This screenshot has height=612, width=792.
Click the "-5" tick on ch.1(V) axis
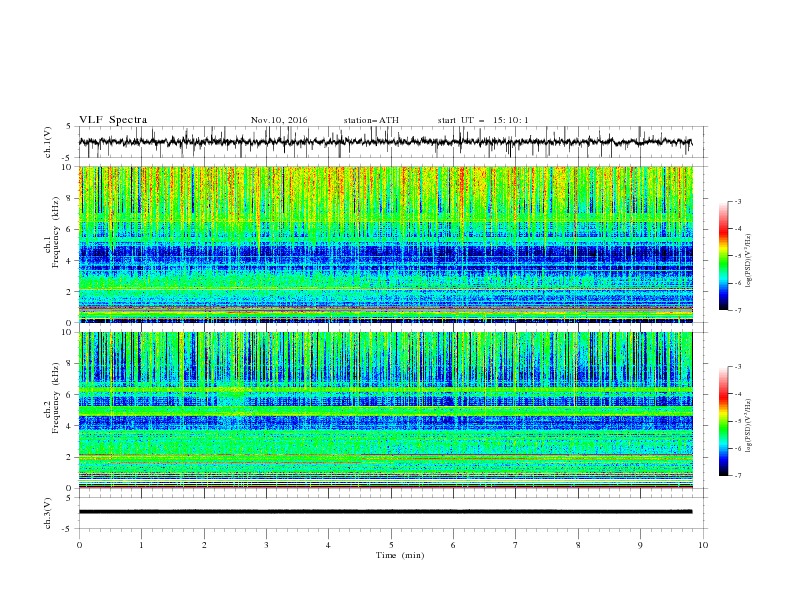tap(67, 158)
